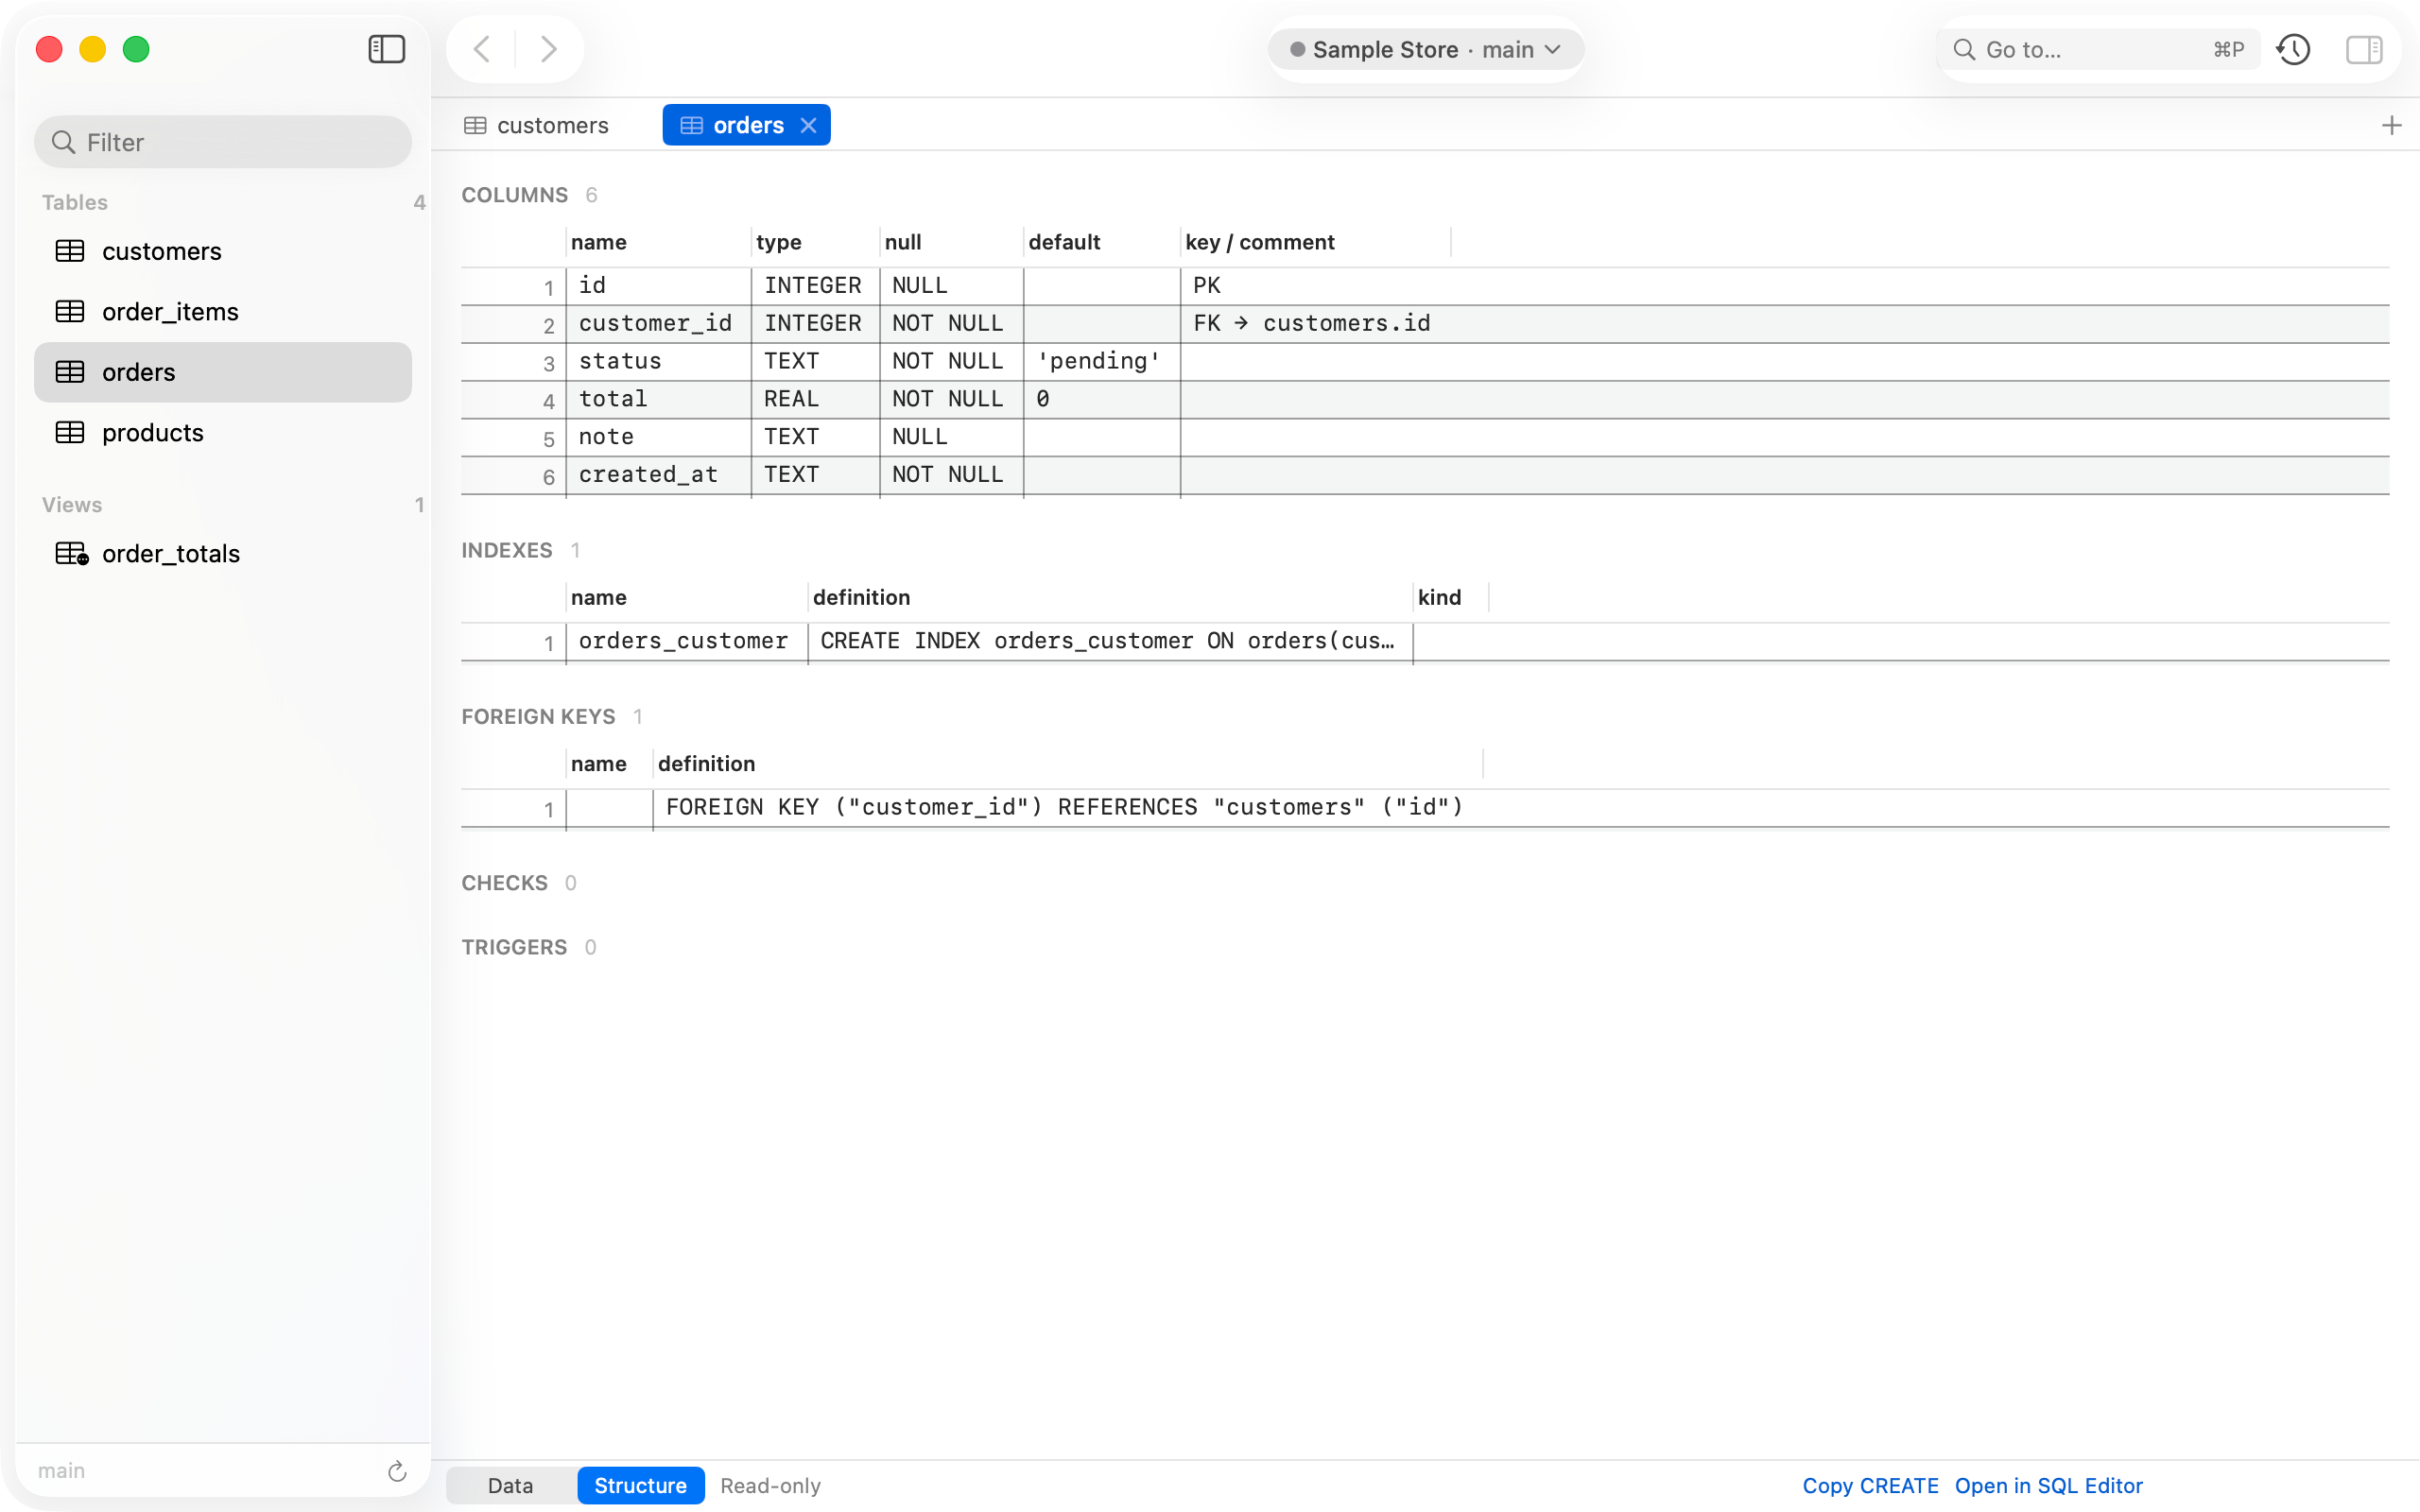
Task: Click the note column name cell
Action: (659, 437)
